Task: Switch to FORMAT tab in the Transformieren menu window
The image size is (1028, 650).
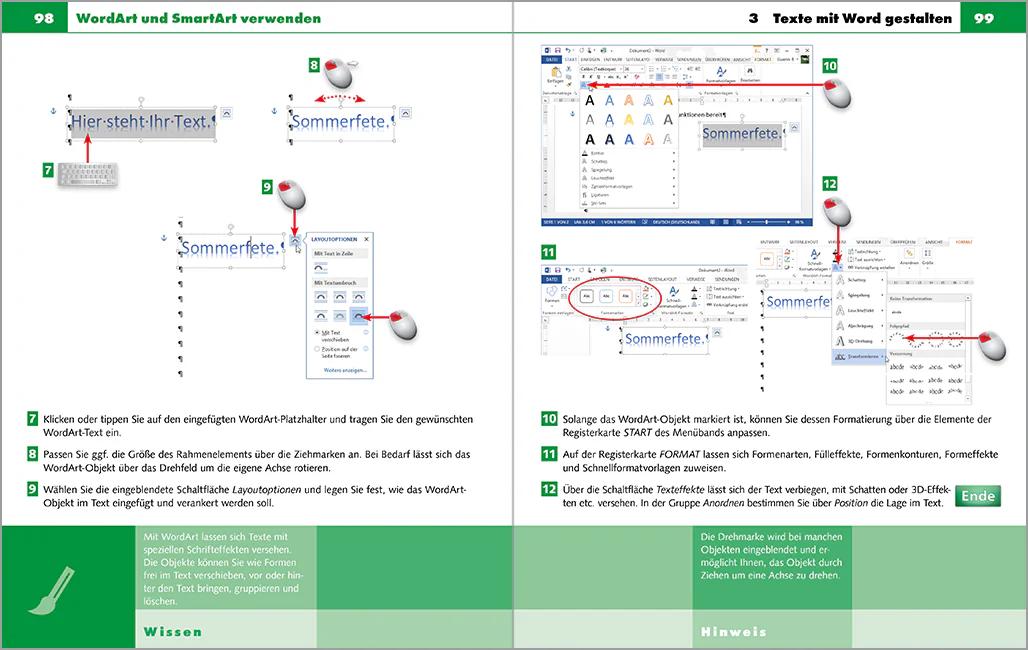Action: point(964,242)
